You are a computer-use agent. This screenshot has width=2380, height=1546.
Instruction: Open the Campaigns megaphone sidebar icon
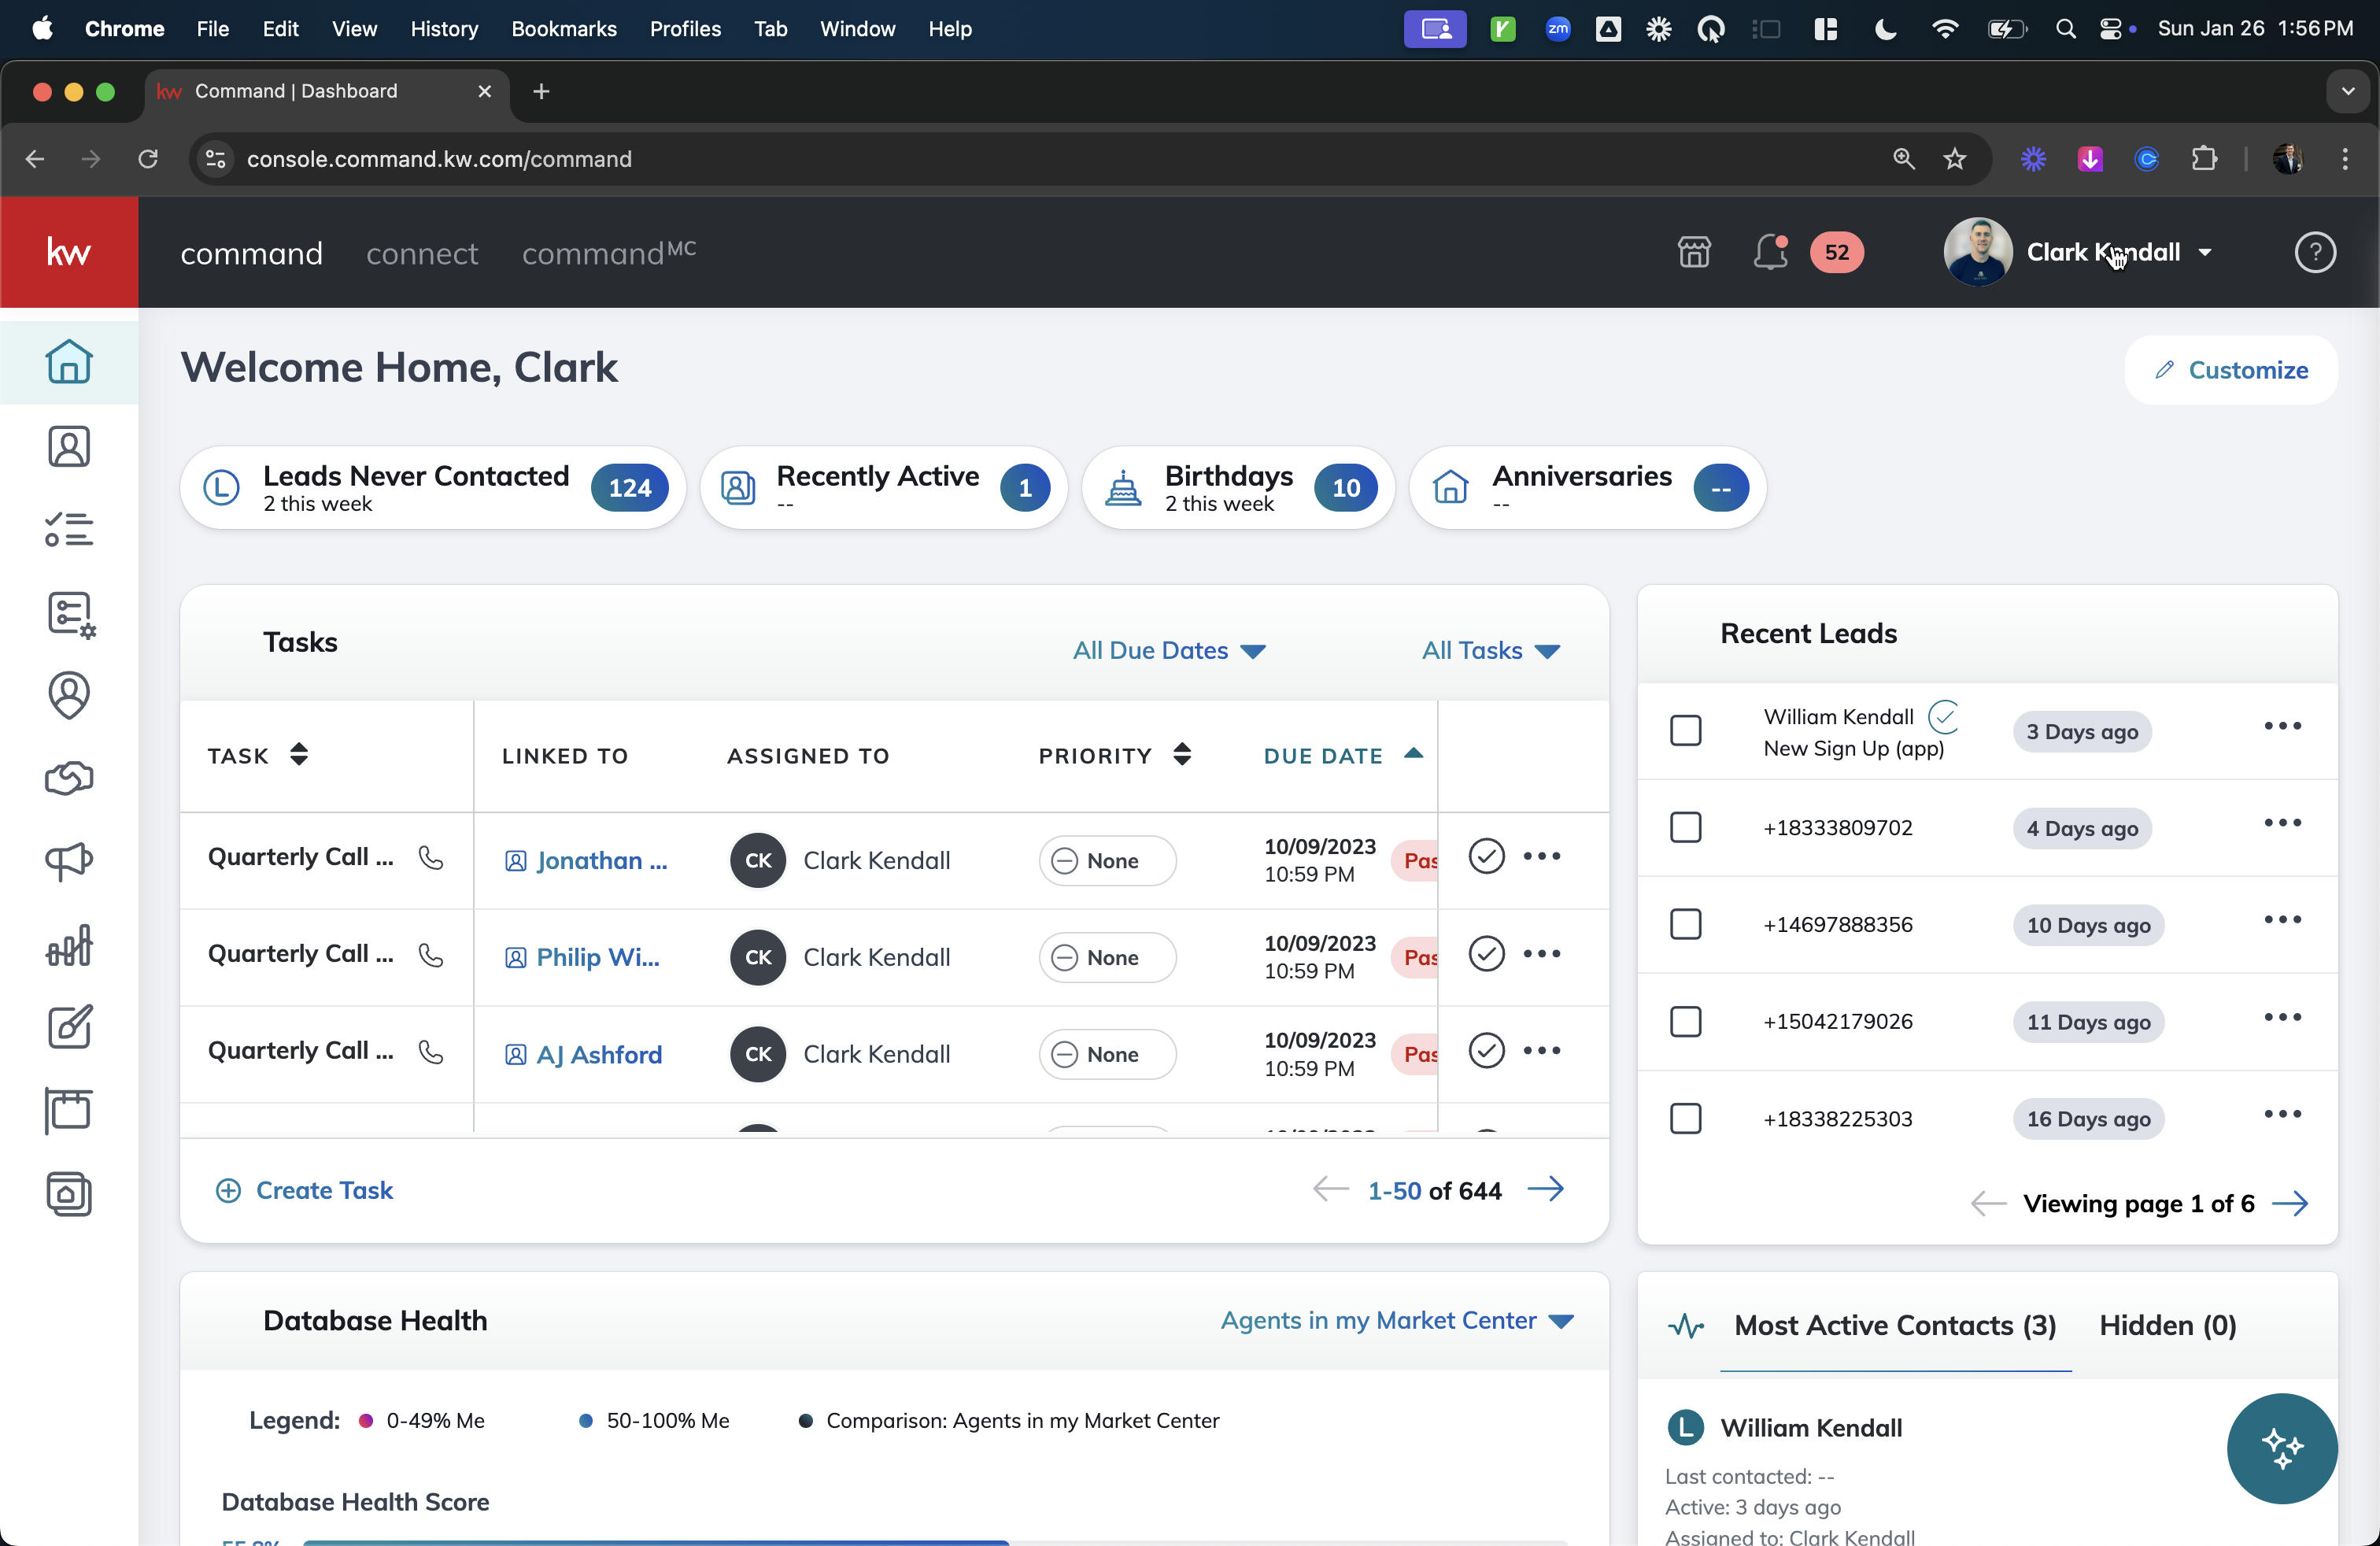pos(69,860)
